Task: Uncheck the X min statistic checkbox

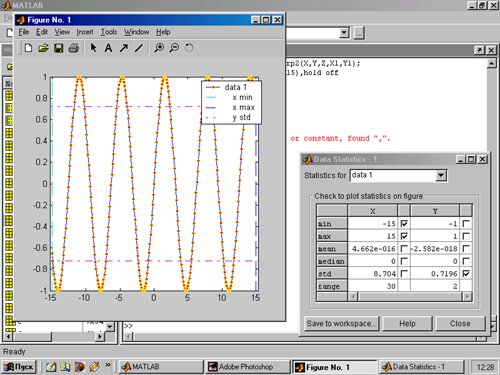Action: pyautogui.click(x=404, y=224)
